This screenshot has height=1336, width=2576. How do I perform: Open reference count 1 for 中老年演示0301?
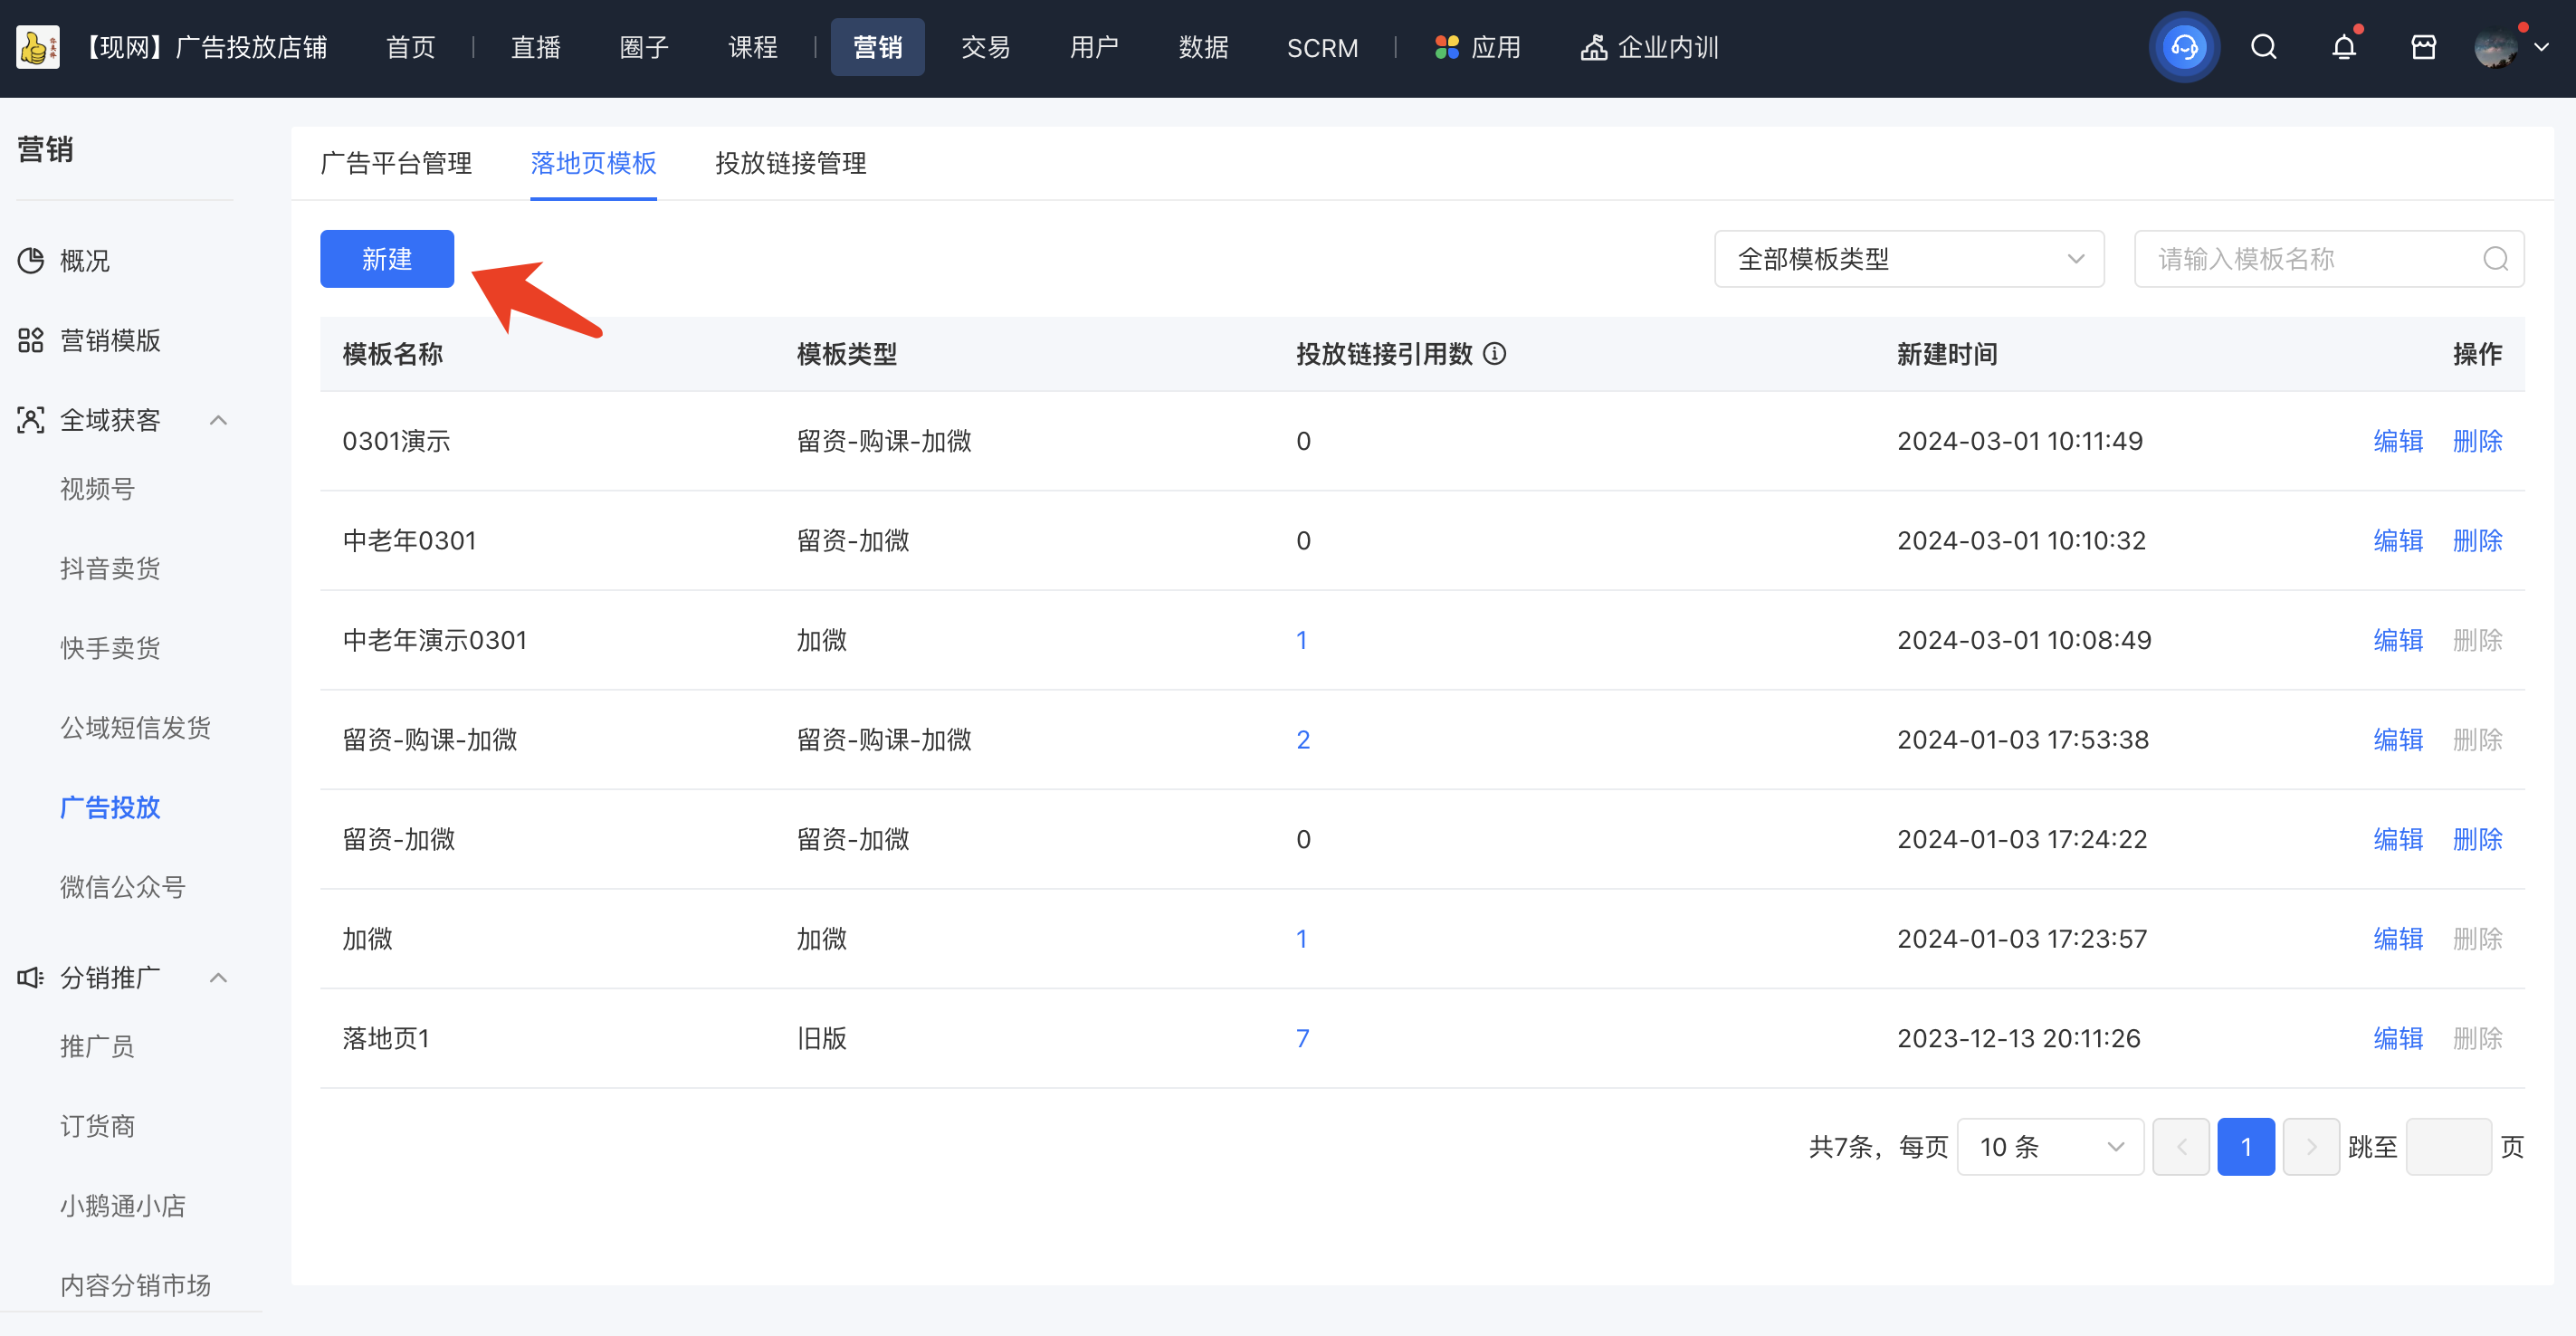(x=1302, y=640)
